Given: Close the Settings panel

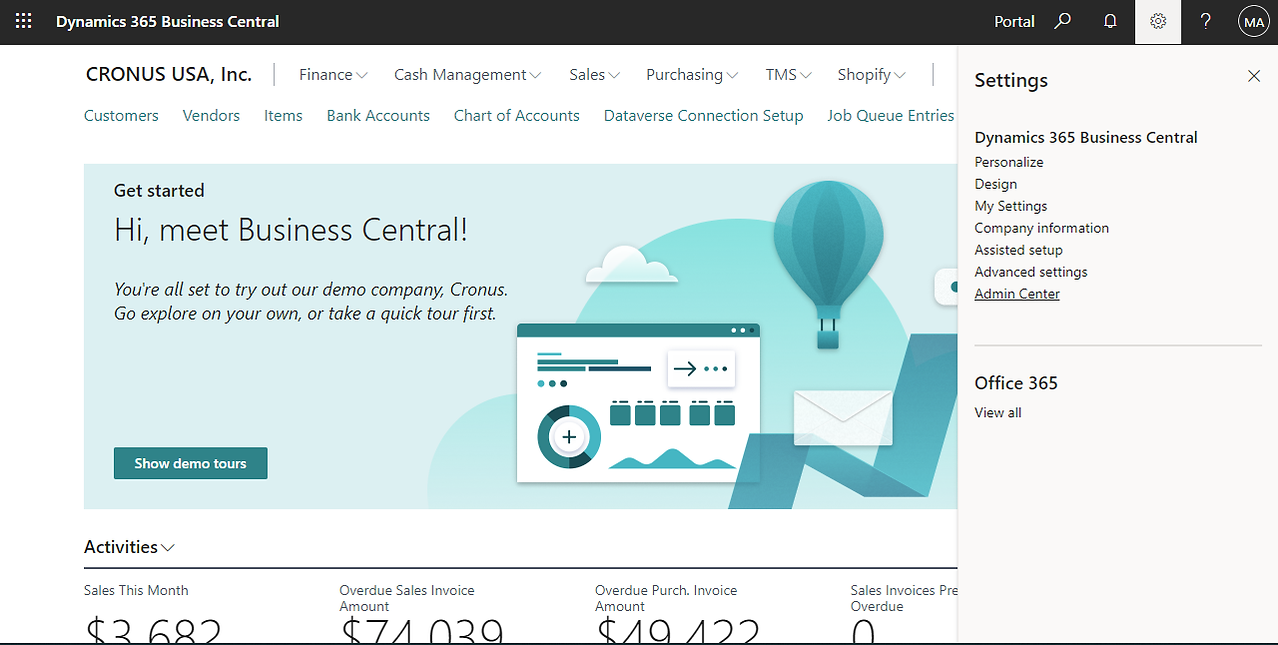Looking at the screenshot, I should [x=1254, y=76].
